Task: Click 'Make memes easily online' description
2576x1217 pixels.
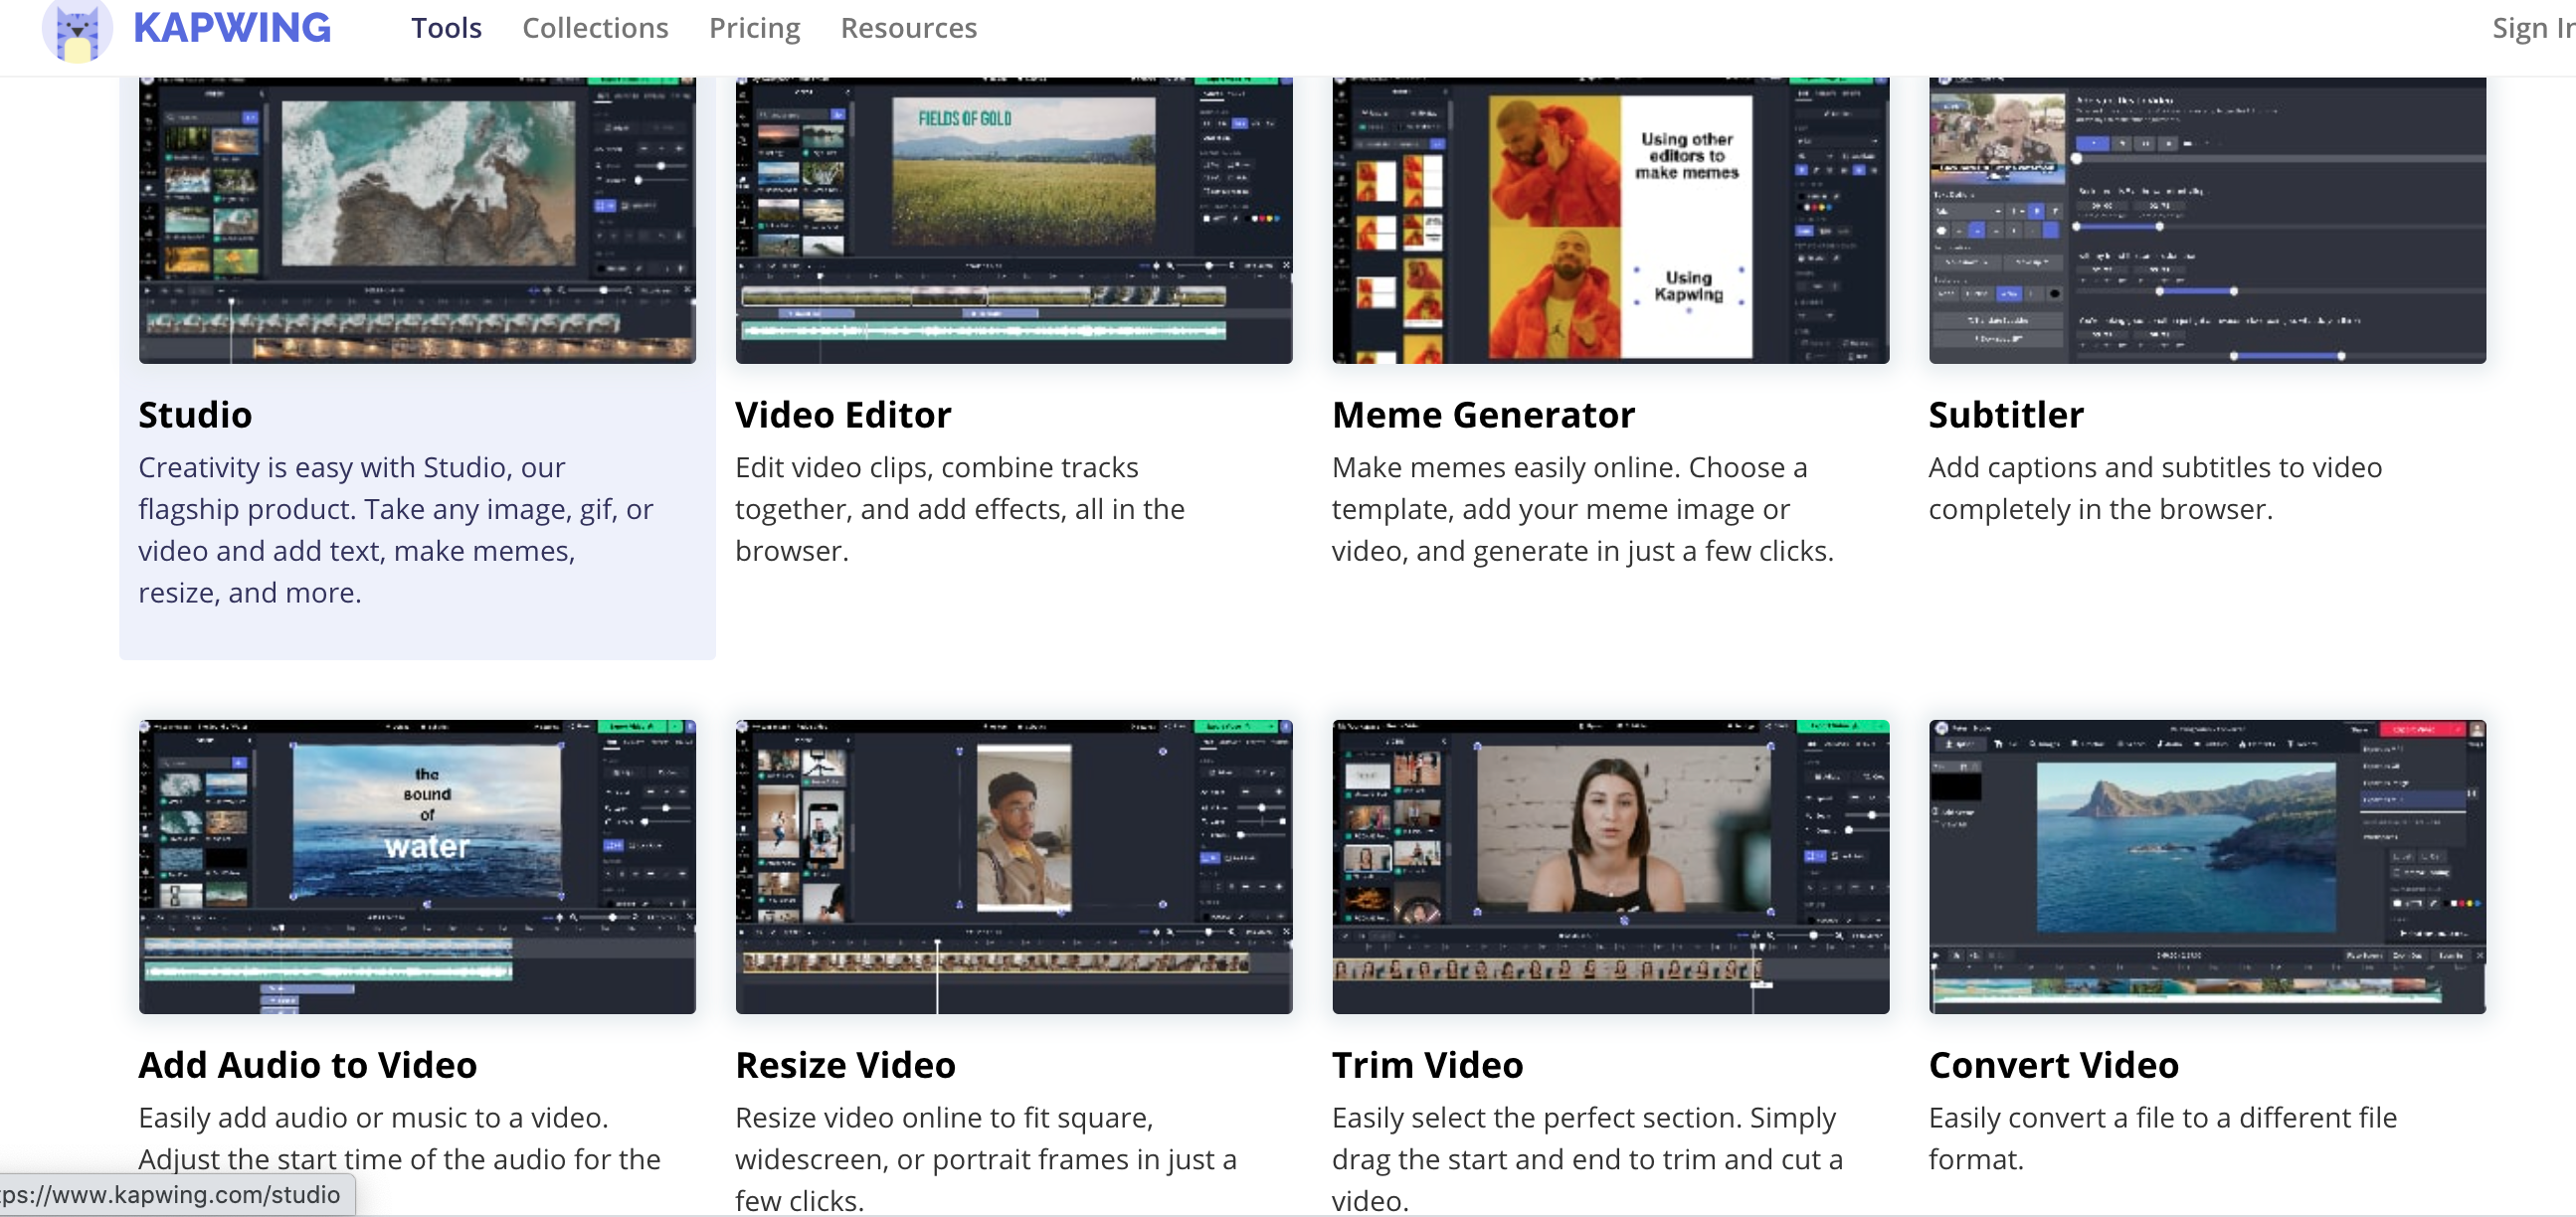Action: coord(1583,509)
